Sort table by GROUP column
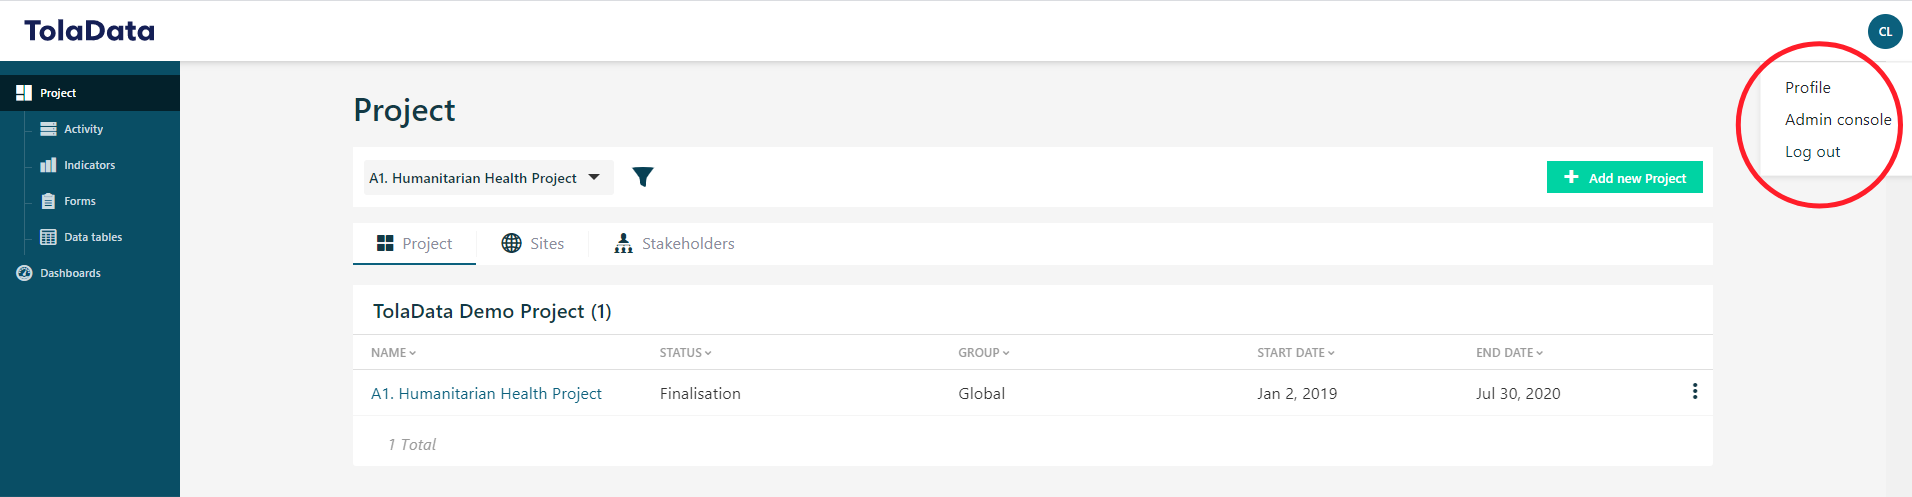This screenshot has height=497, width=1912. pos(984,353)
